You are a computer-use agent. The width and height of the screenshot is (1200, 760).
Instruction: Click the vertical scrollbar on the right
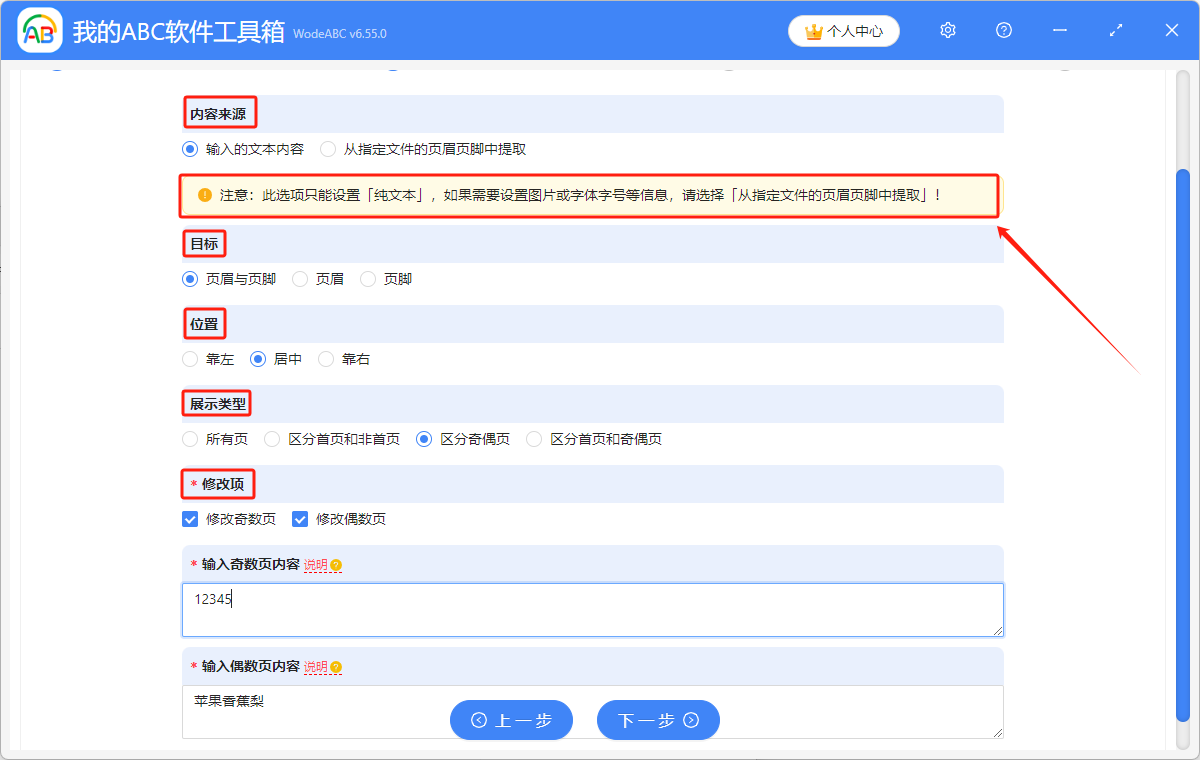click(x=1182, y=440)
